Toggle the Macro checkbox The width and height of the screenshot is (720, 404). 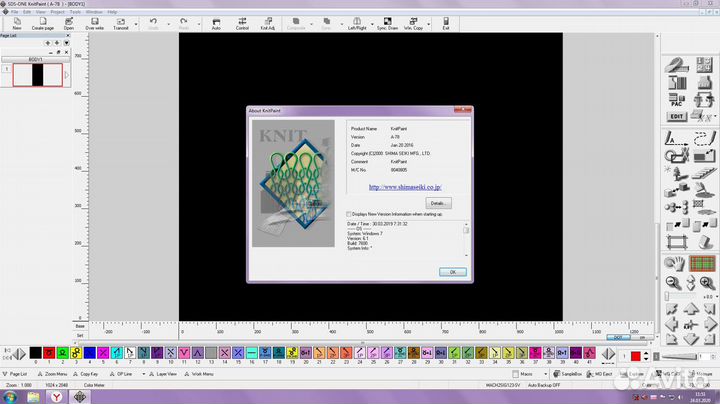(x=516, y=374)
